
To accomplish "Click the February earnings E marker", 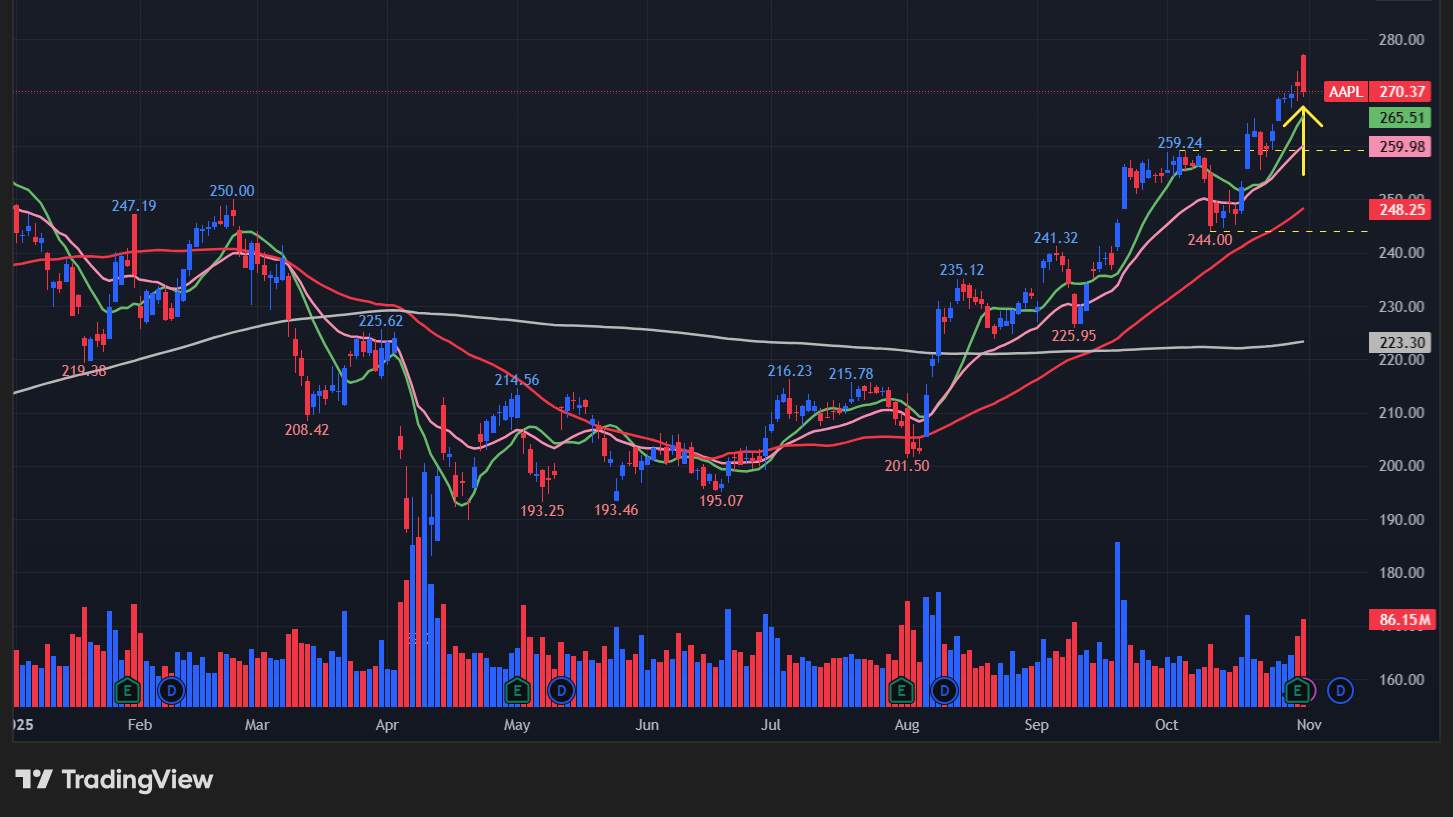I will point(127,690).
